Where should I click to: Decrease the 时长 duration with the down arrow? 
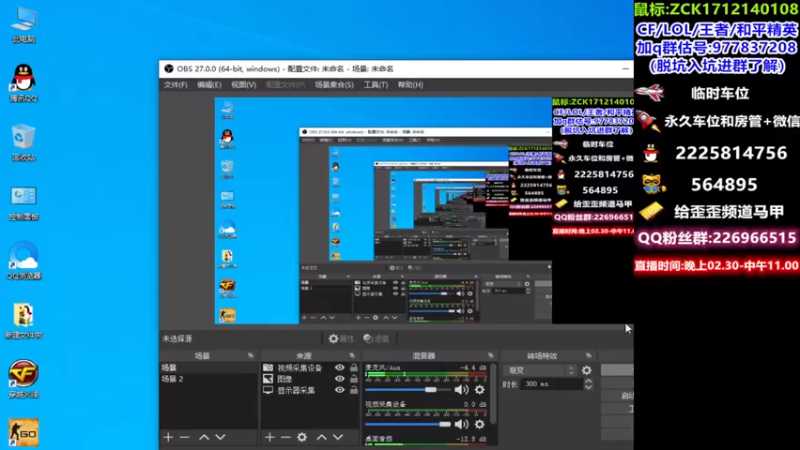coord(588,388)
